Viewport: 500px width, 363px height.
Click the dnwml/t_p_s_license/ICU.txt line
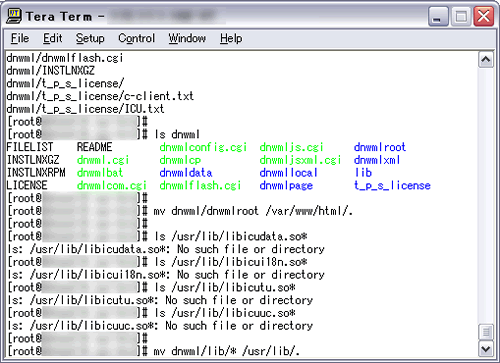(x=85, y=109)
